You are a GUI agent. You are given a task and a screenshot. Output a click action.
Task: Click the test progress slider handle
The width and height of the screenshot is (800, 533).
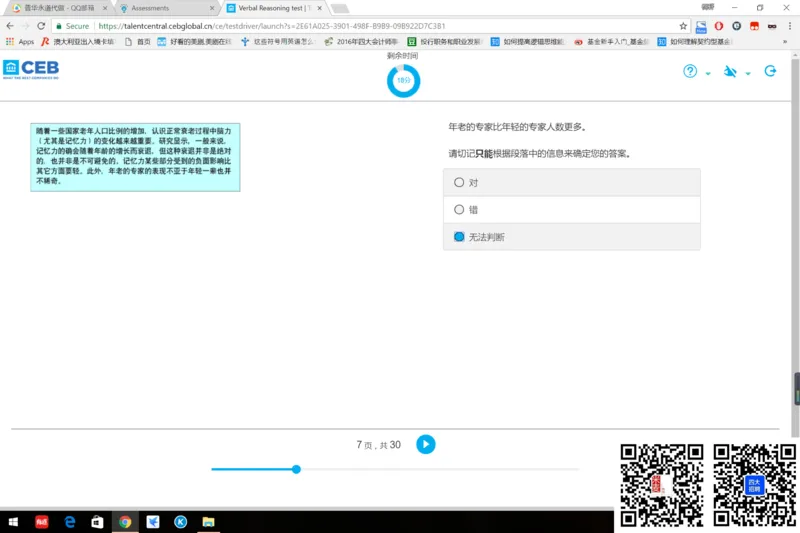click(x=296, y=469)
